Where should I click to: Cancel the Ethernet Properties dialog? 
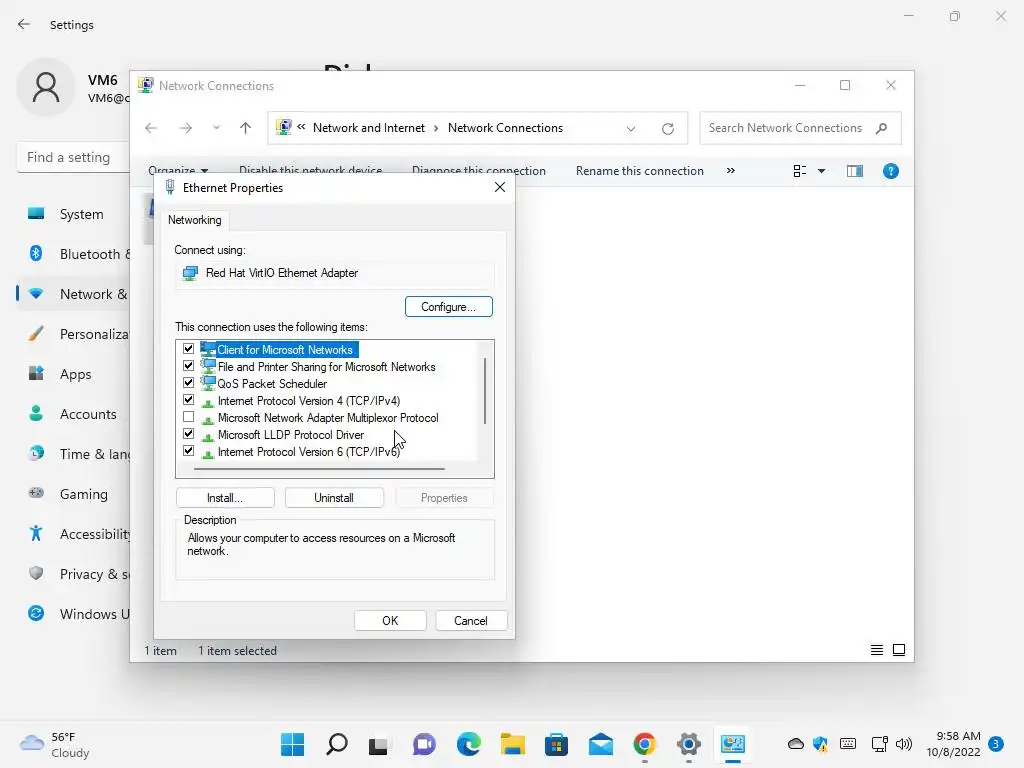click(x=471, y=620)
